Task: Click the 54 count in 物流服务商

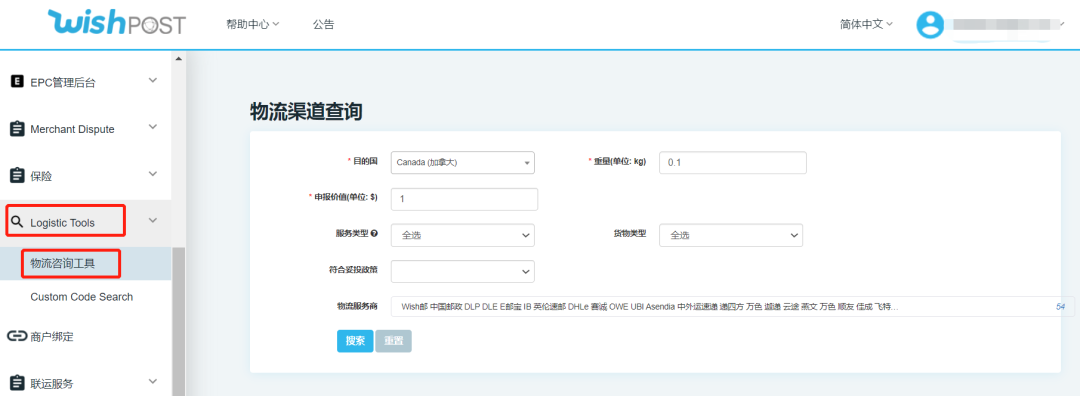Action: [1060, 306]
